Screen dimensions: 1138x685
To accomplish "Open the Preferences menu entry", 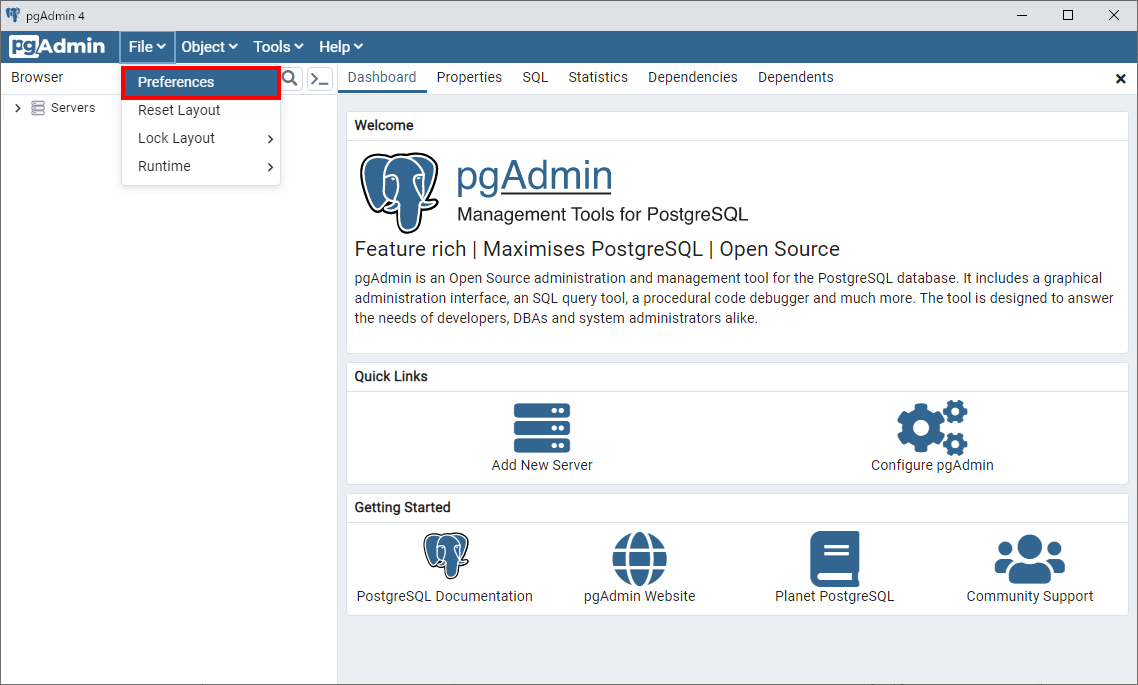I will point(201,82).
